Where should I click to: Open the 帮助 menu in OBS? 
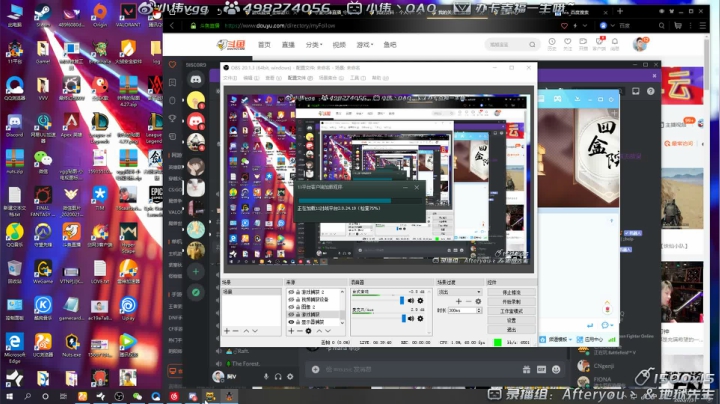(379, 78)
